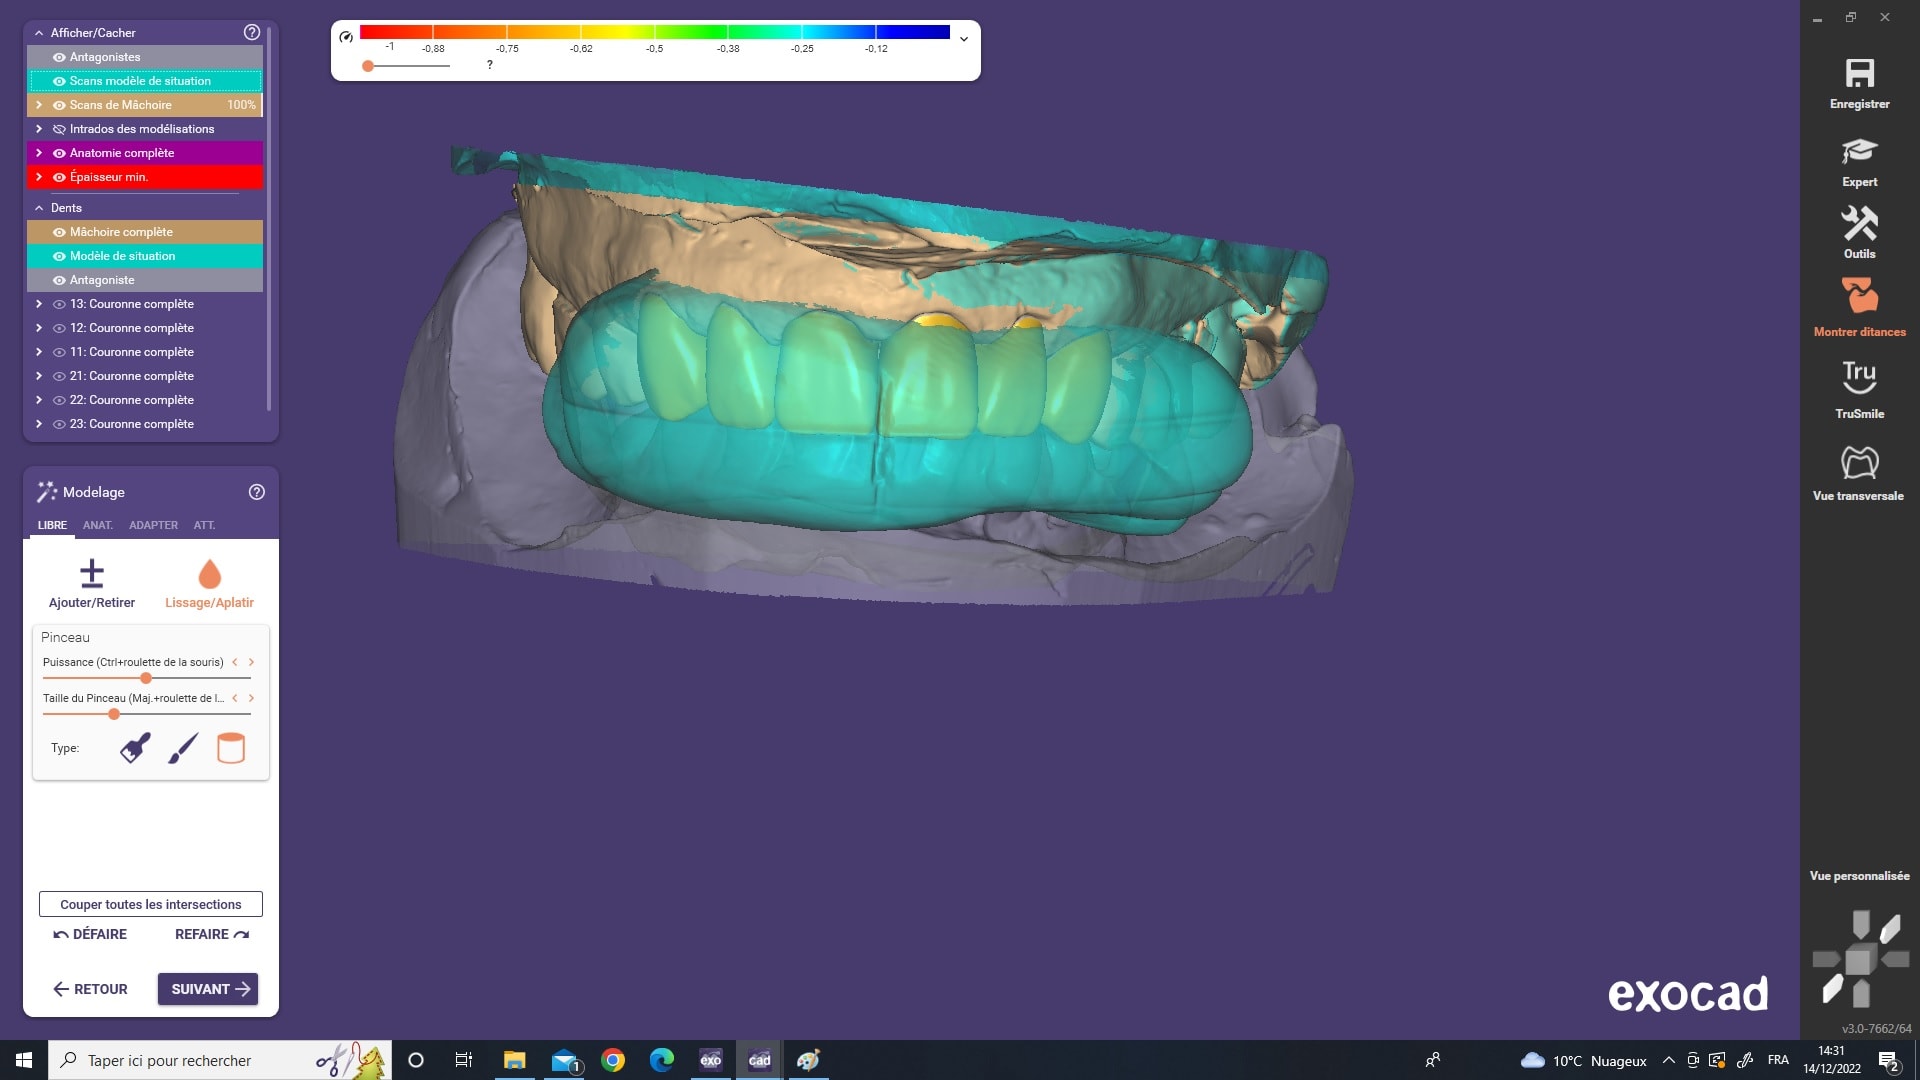Click the SUIVANT button
1920x1080 pixels.
coord(208,989)
